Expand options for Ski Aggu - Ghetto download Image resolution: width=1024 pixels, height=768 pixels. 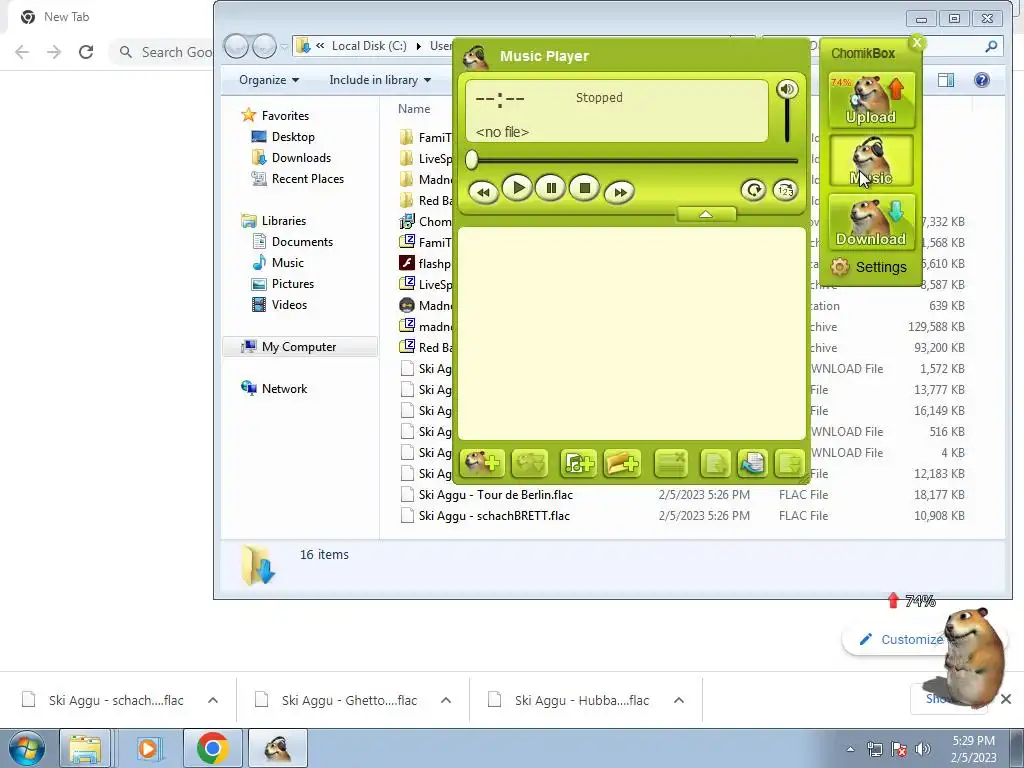pyautogui.click(x=446, y=700)
